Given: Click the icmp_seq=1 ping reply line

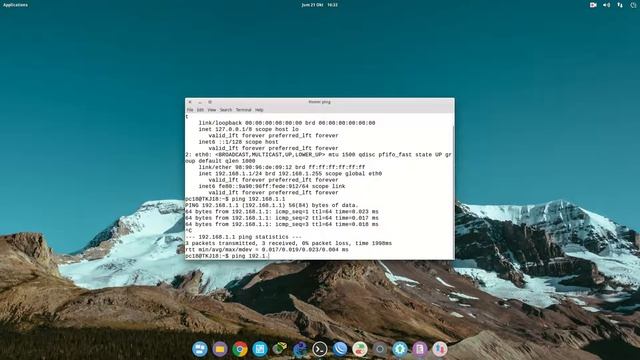Looking at the screenshot, I should coord(282,211).
